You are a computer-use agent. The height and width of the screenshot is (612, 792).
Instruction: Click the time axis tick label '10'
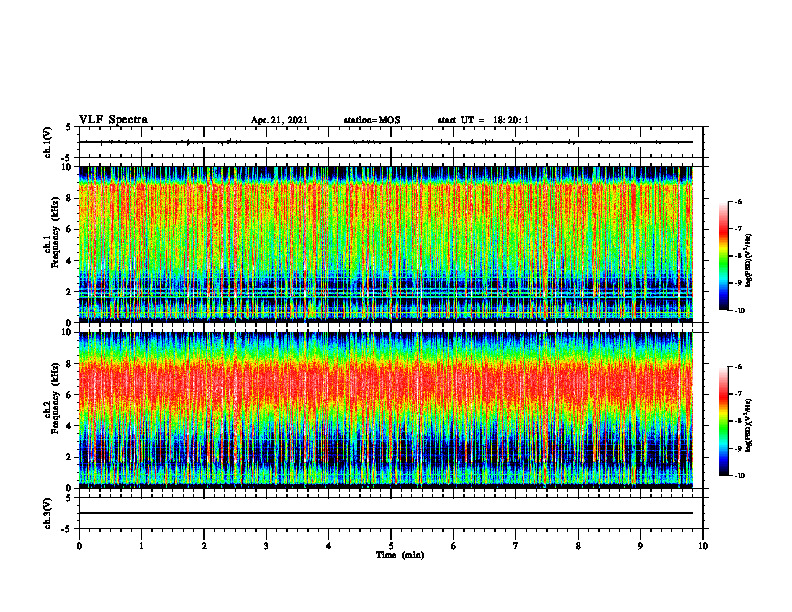(x=703, y=546)
